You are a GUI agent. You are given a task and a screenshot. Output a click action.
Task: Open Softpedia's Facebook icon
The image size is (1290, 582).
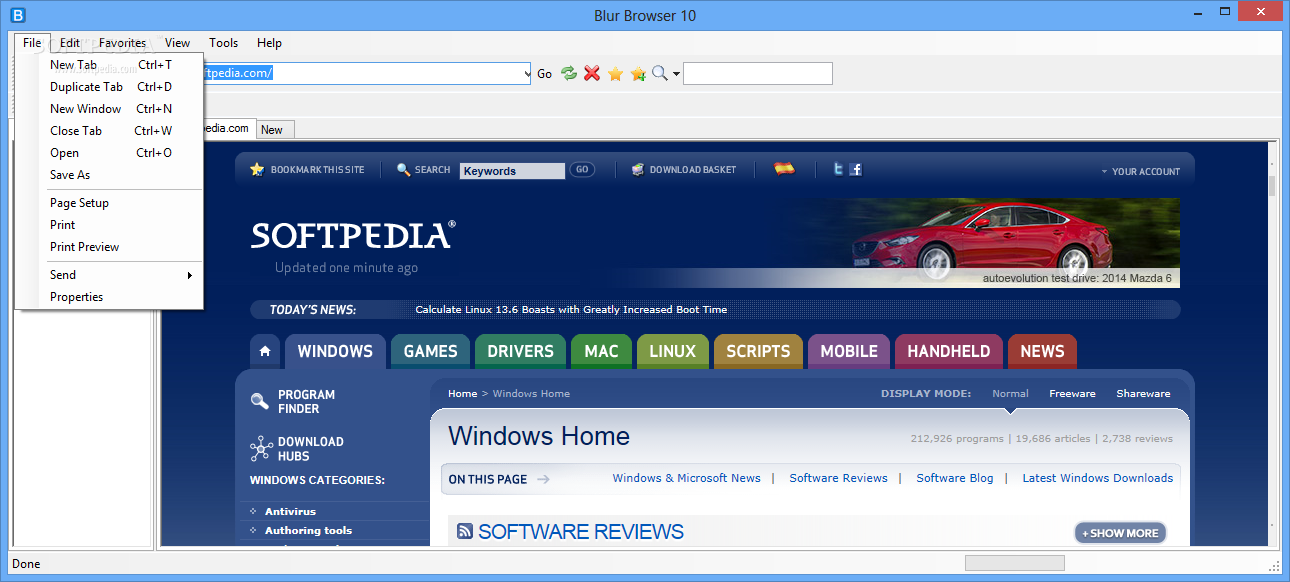pos(856,169)
